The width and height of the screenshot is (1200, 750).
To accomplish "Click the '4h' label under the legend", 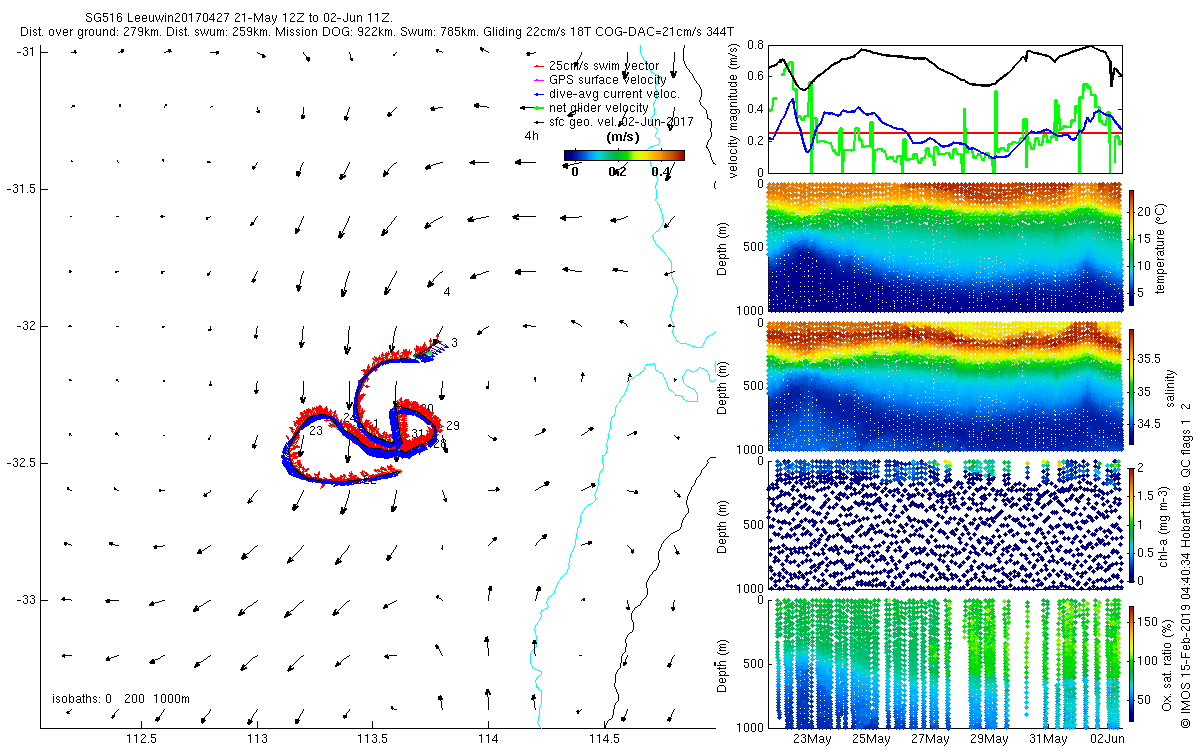I will [532, 136].
